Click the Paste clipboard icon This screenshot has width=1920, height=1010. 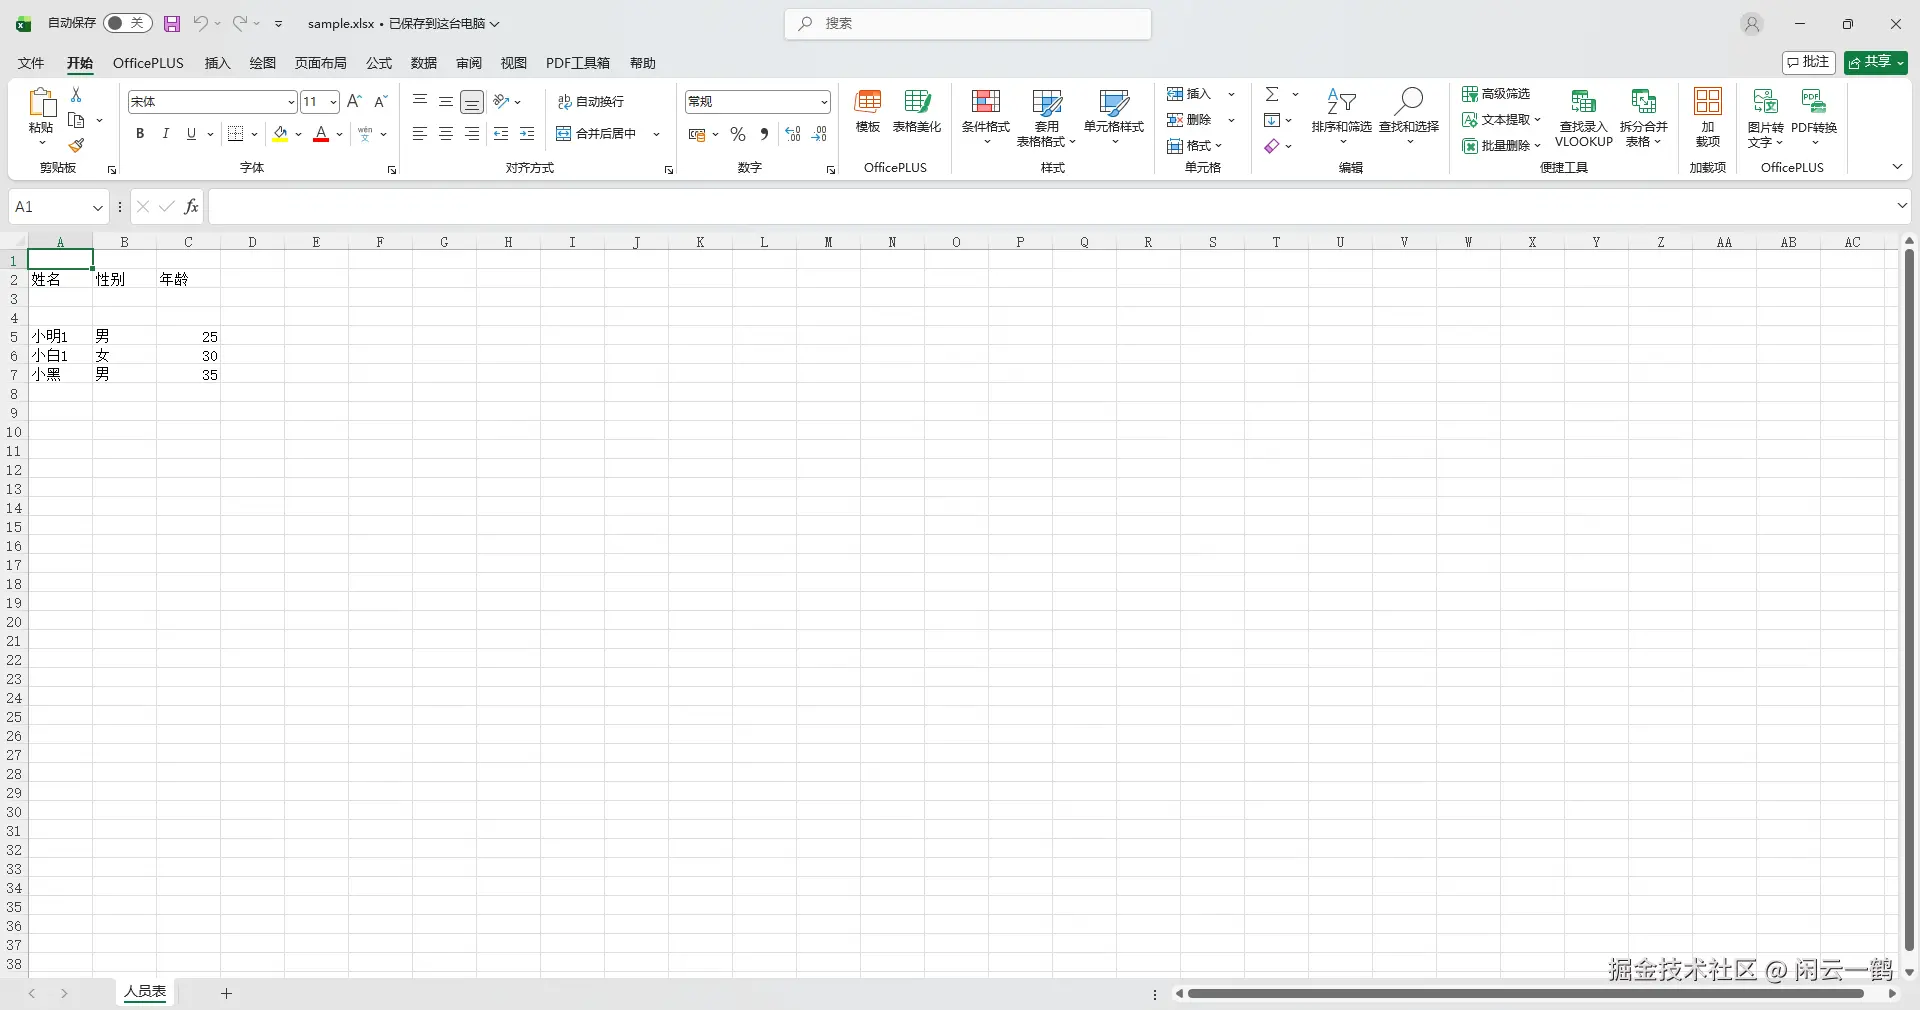click(x=41, y=103)
